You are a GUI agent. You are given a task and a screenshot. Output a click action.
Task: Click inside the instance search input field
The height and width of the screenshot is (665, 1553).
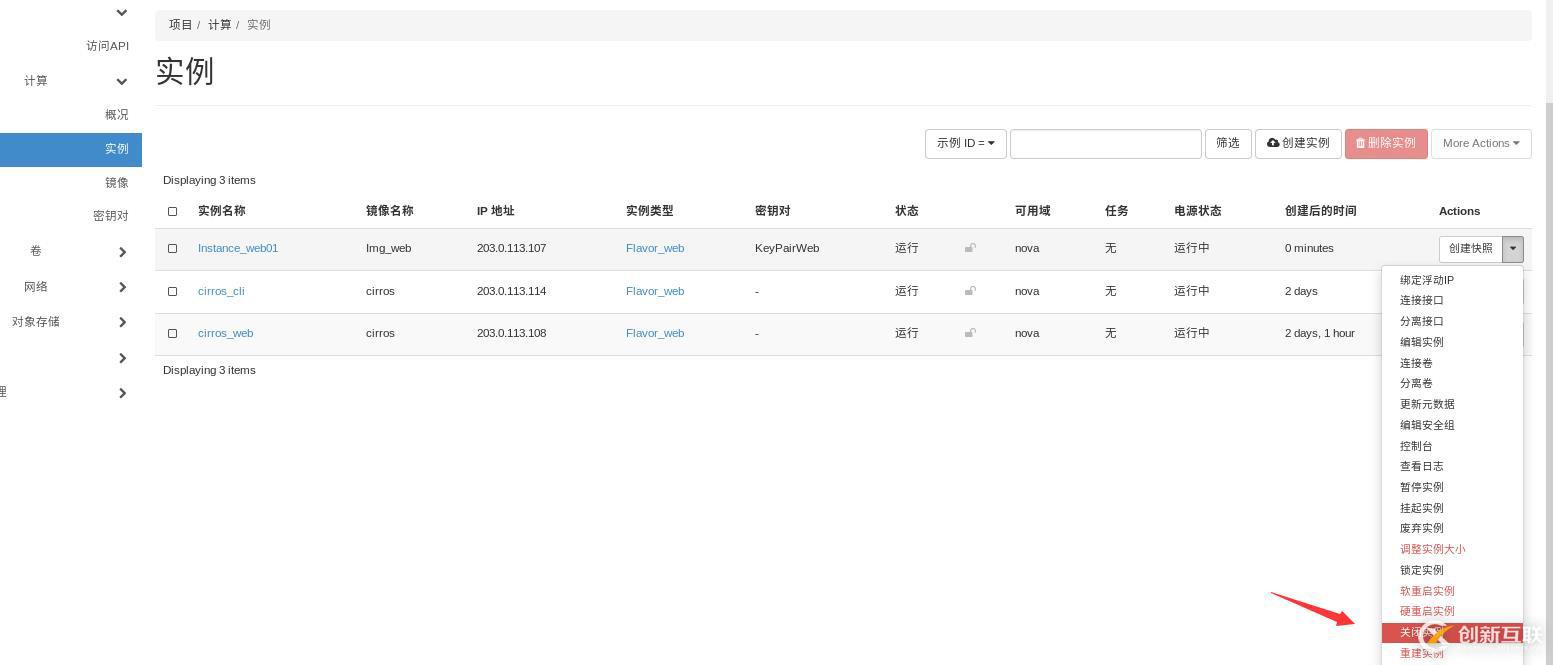(1105, 143)
